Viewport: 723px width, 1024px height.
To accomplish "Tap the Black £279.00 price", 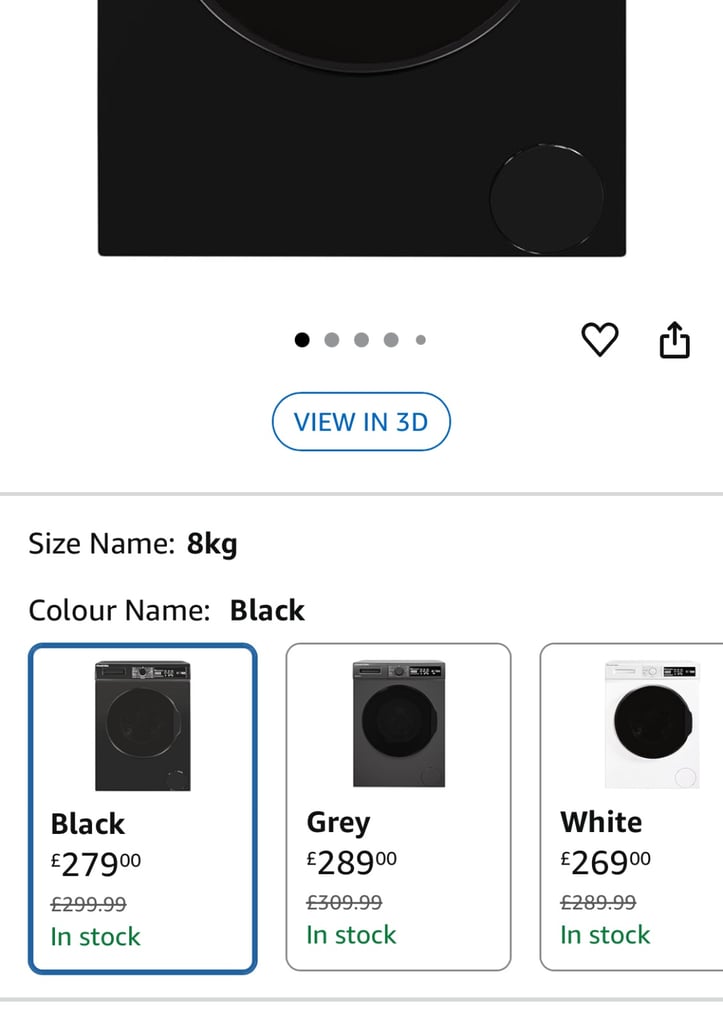I will (95, 865).
